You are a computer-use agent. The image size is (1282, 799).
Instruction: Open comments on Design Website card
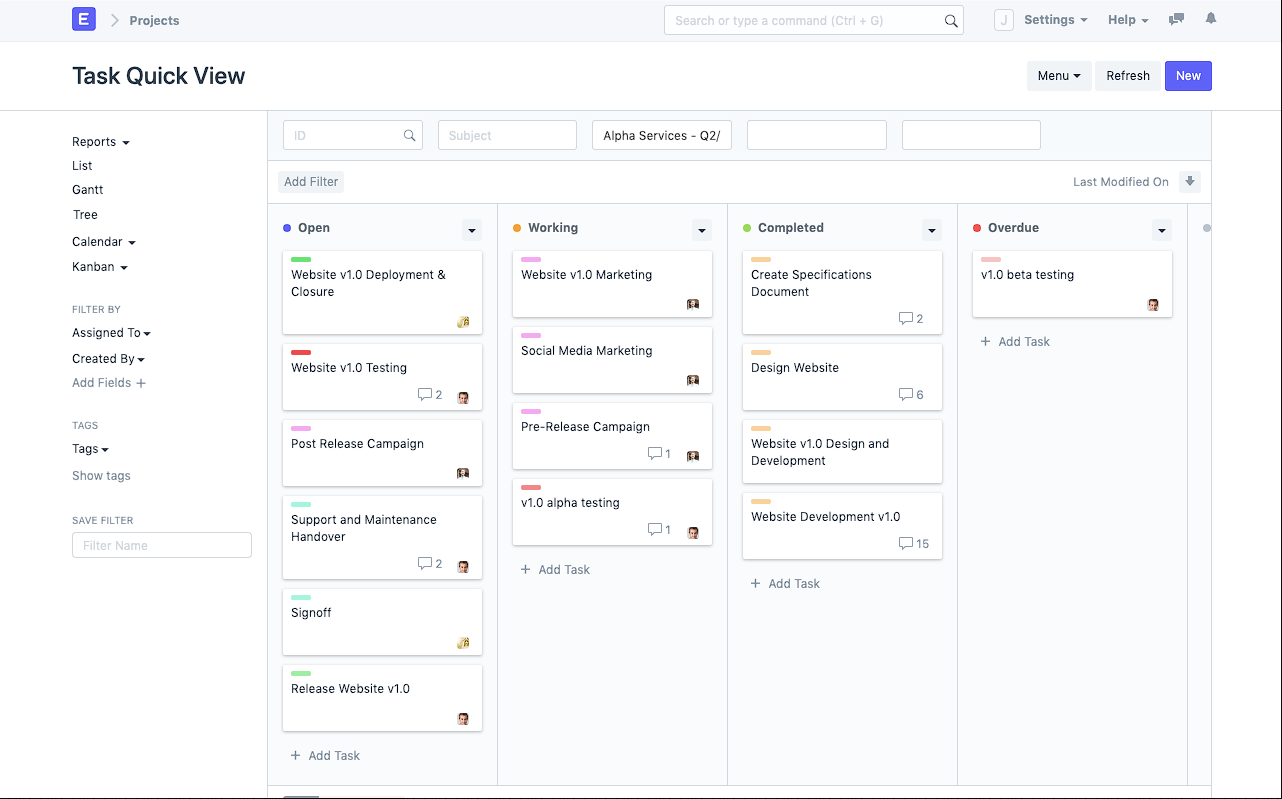[x=911, y=395]
